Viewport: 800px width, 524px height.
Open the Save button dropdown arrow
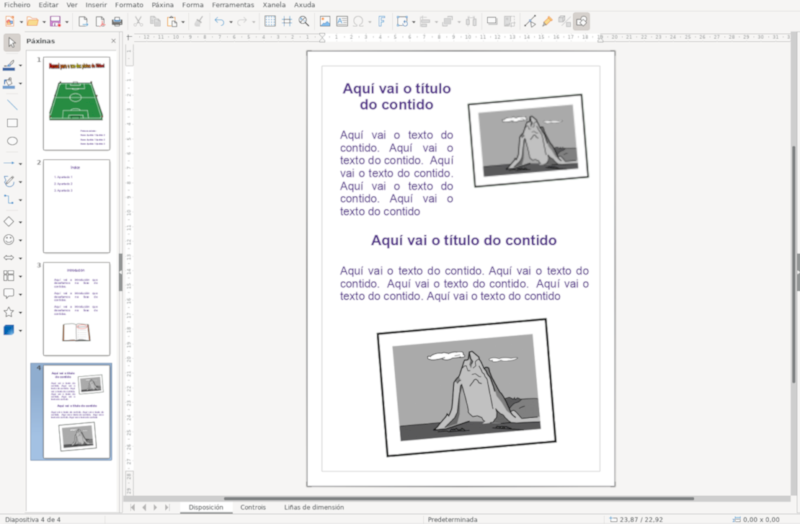[67, 21]
